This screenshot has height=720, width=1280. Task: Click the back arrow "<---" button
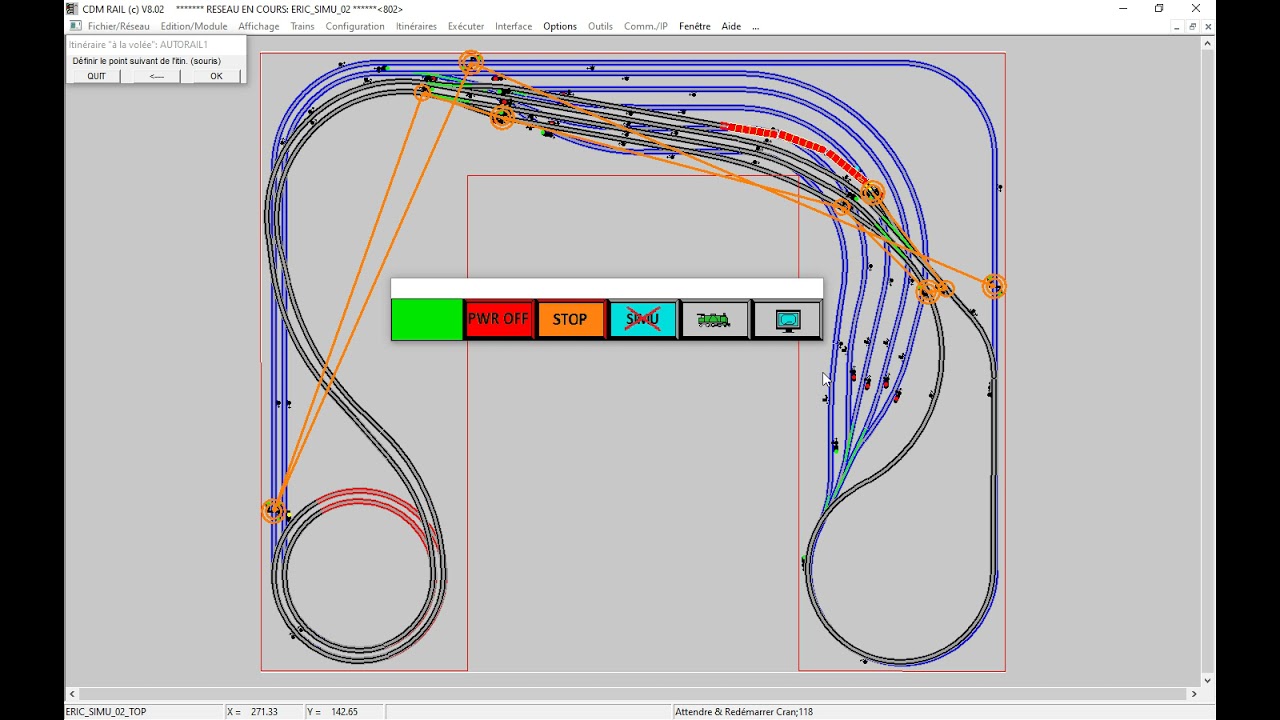157,76
